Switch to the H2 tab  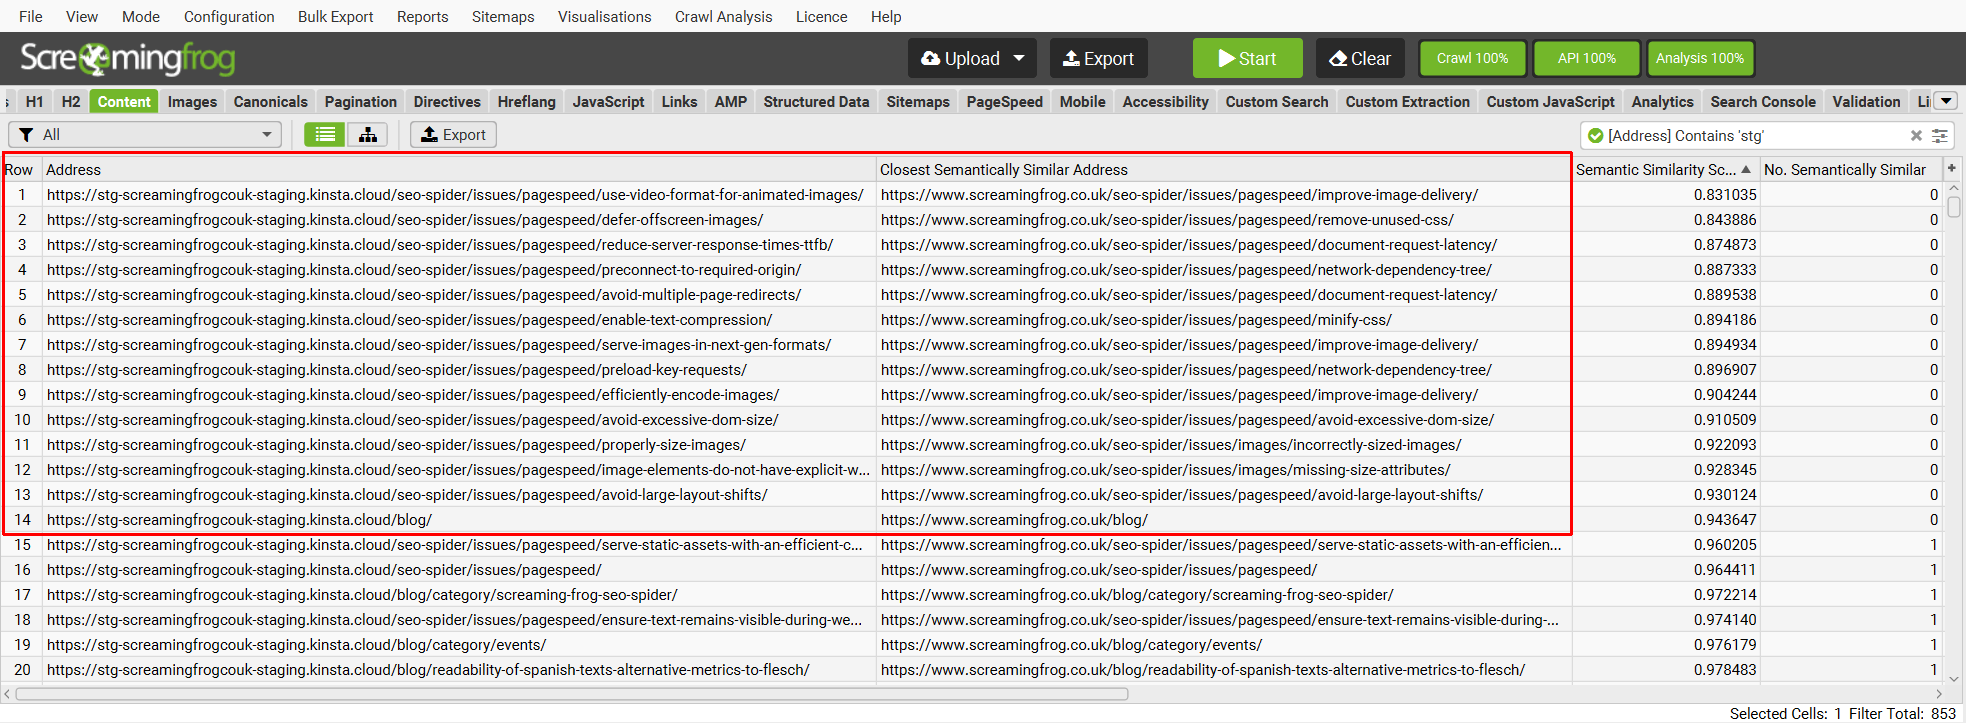point(71,101)
